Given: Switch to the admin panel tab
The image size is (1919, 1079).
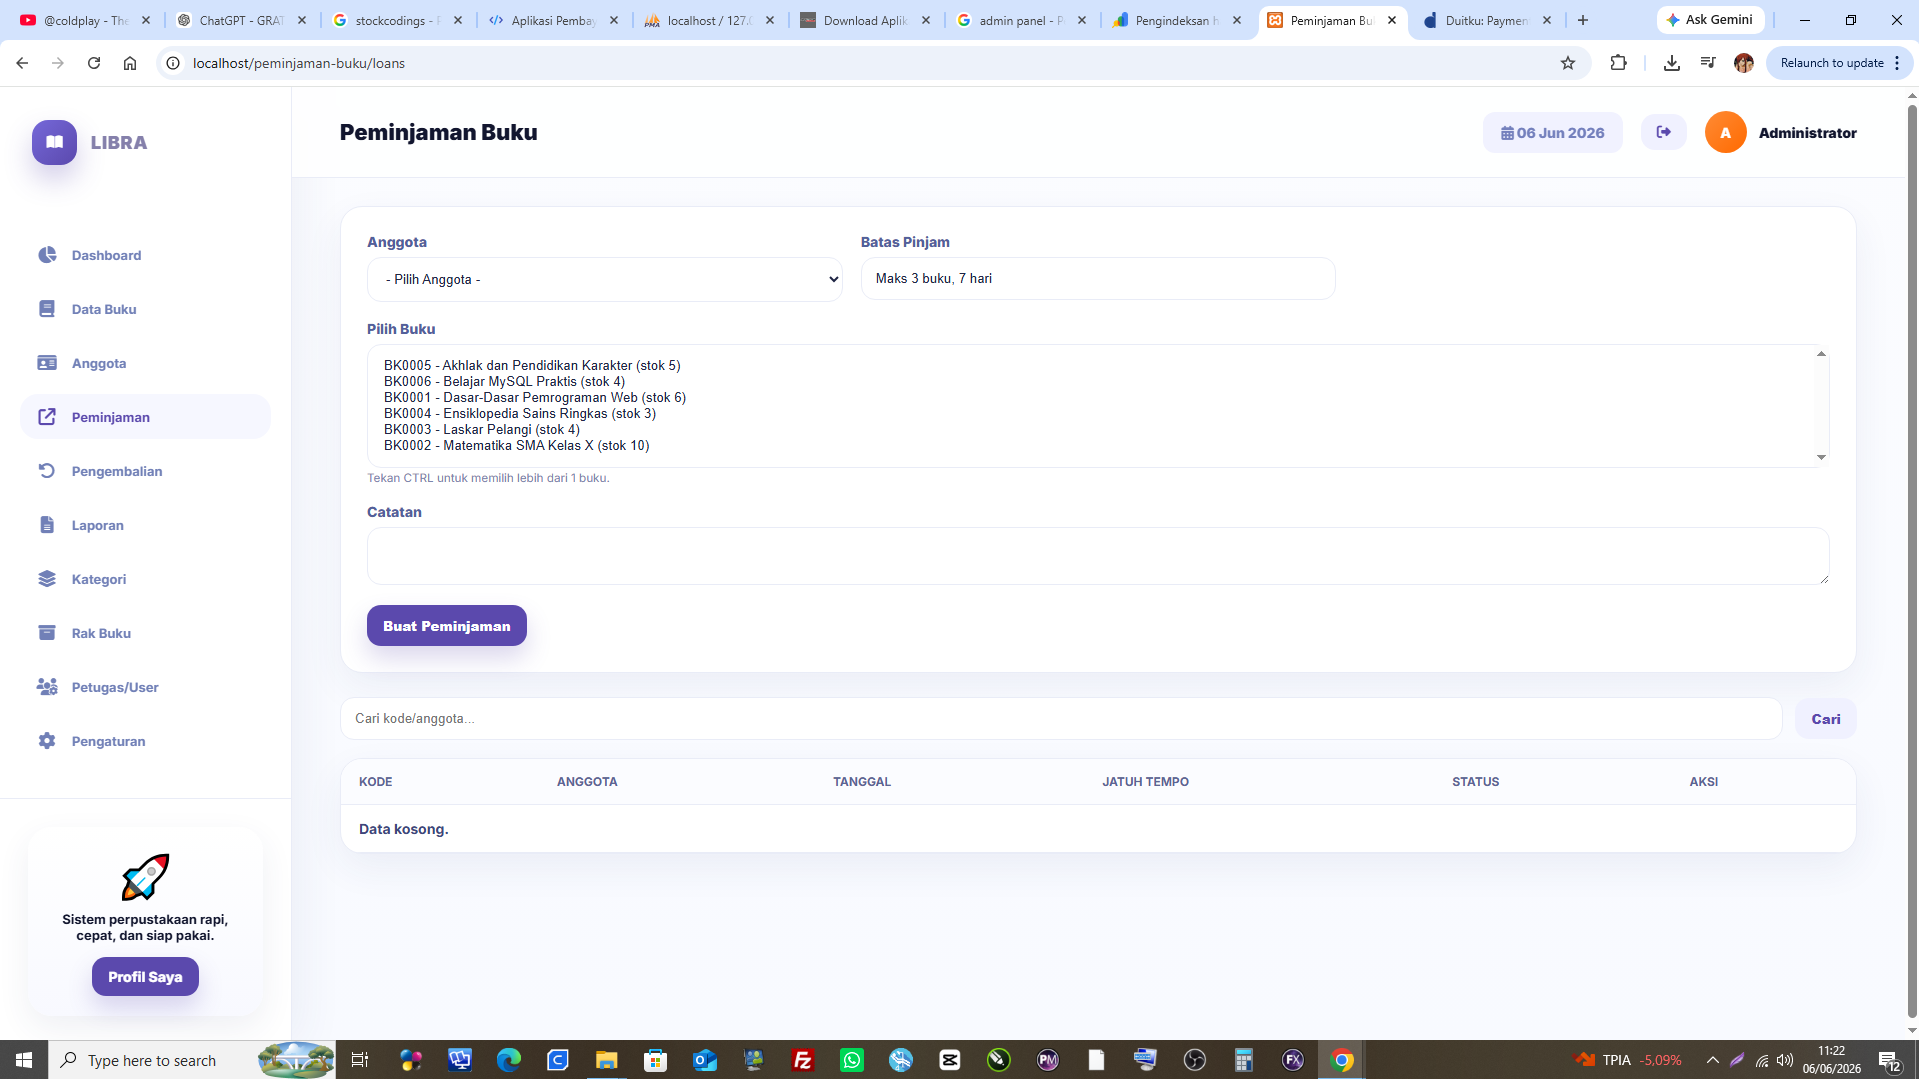Looking at the screenshot, I should pyautogui.click(x=1021, y=20).
